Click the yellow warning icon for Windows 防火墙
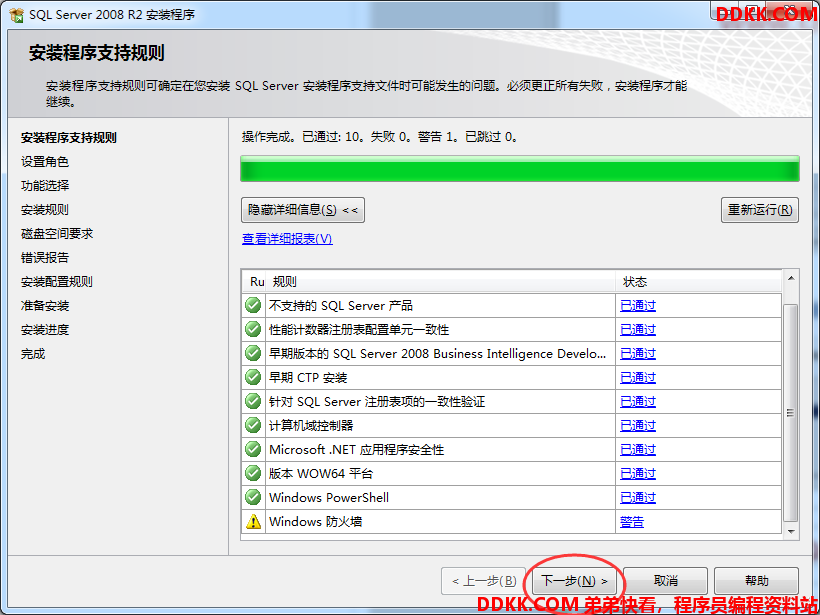820x615 pixels. click(x=253, y=521)
